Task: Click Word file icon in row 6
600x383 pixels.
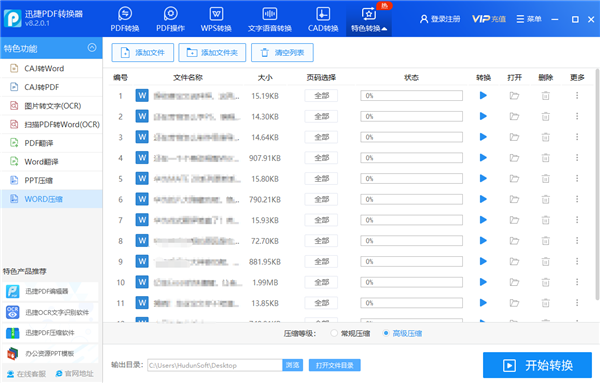Action: pos(142,199)
